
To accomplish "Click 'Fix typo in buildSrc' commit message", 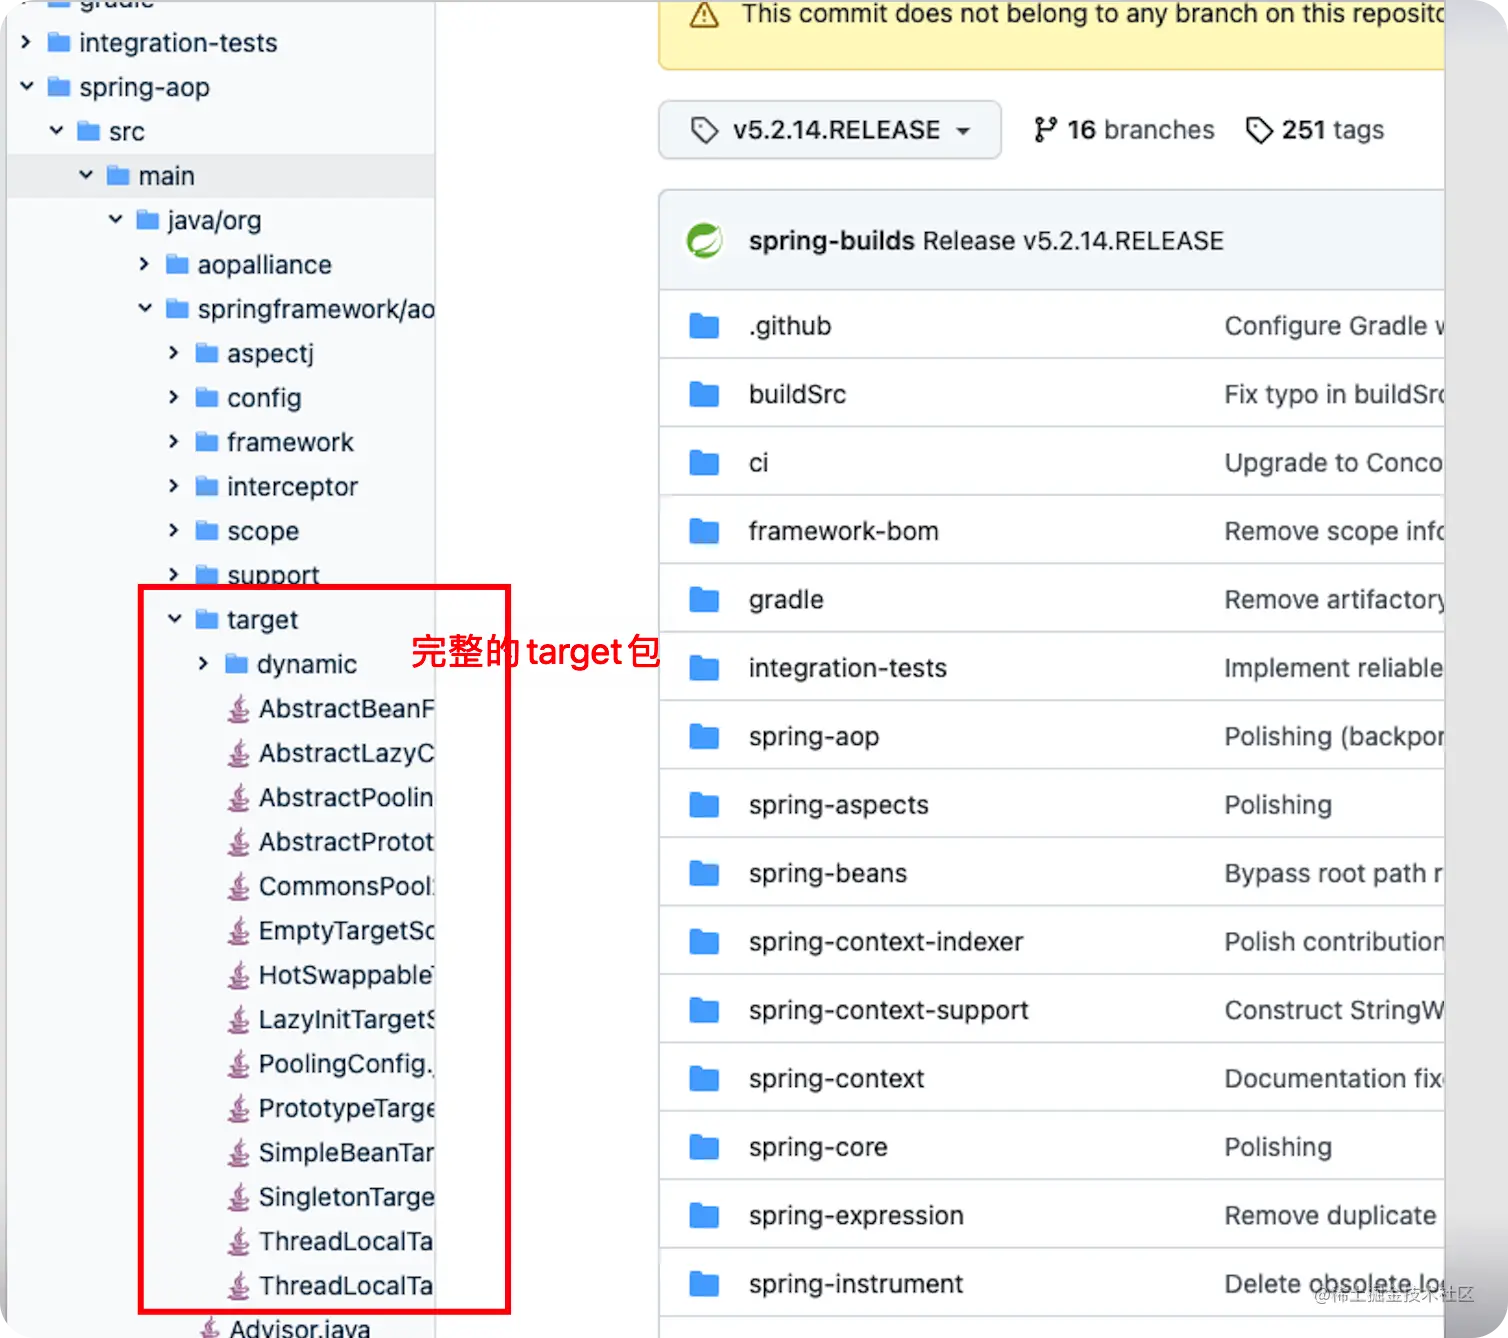I will click(1334, 394).
